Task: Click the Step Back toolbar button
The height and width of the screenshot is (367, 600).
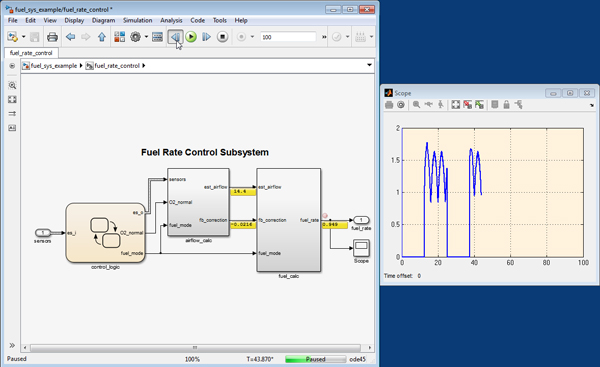Action: click(x=175, y=37)
